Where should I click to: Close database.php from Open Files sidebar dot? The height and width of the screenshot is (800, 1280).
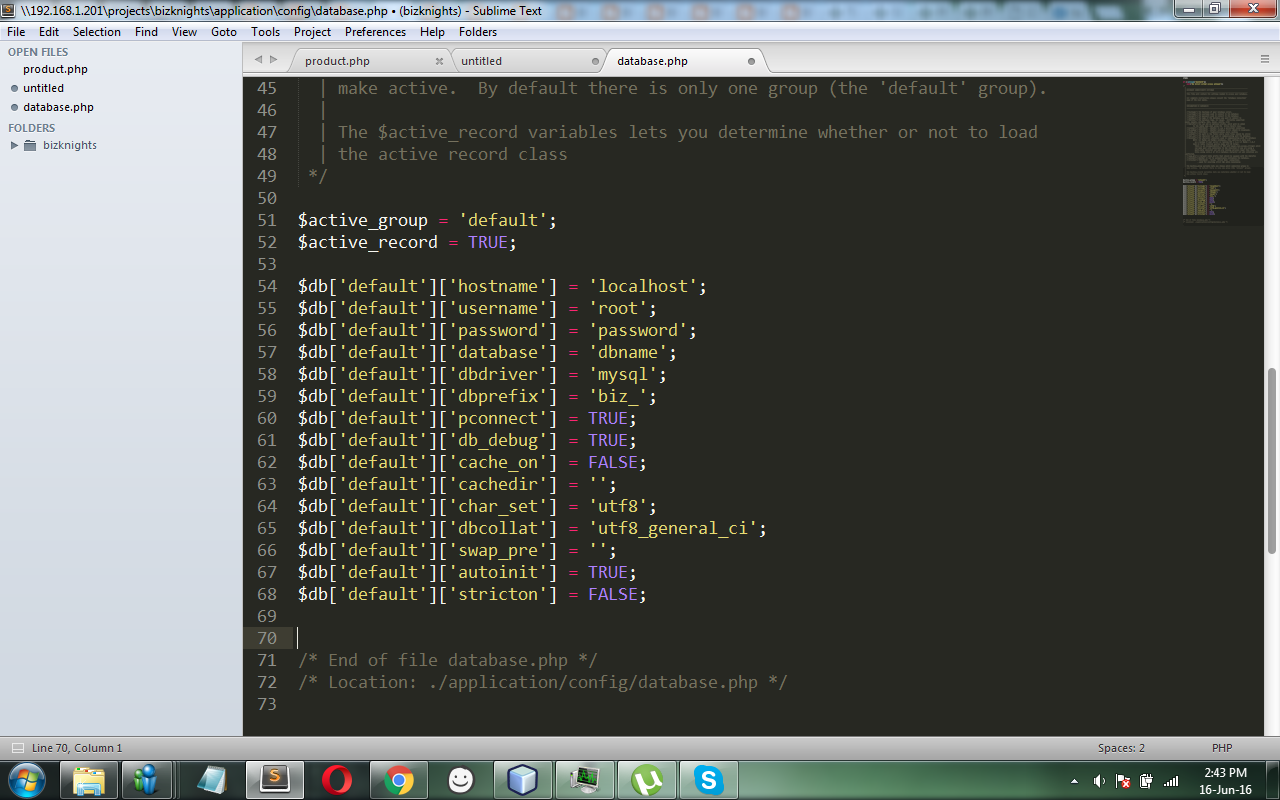(x=14, y=107)
